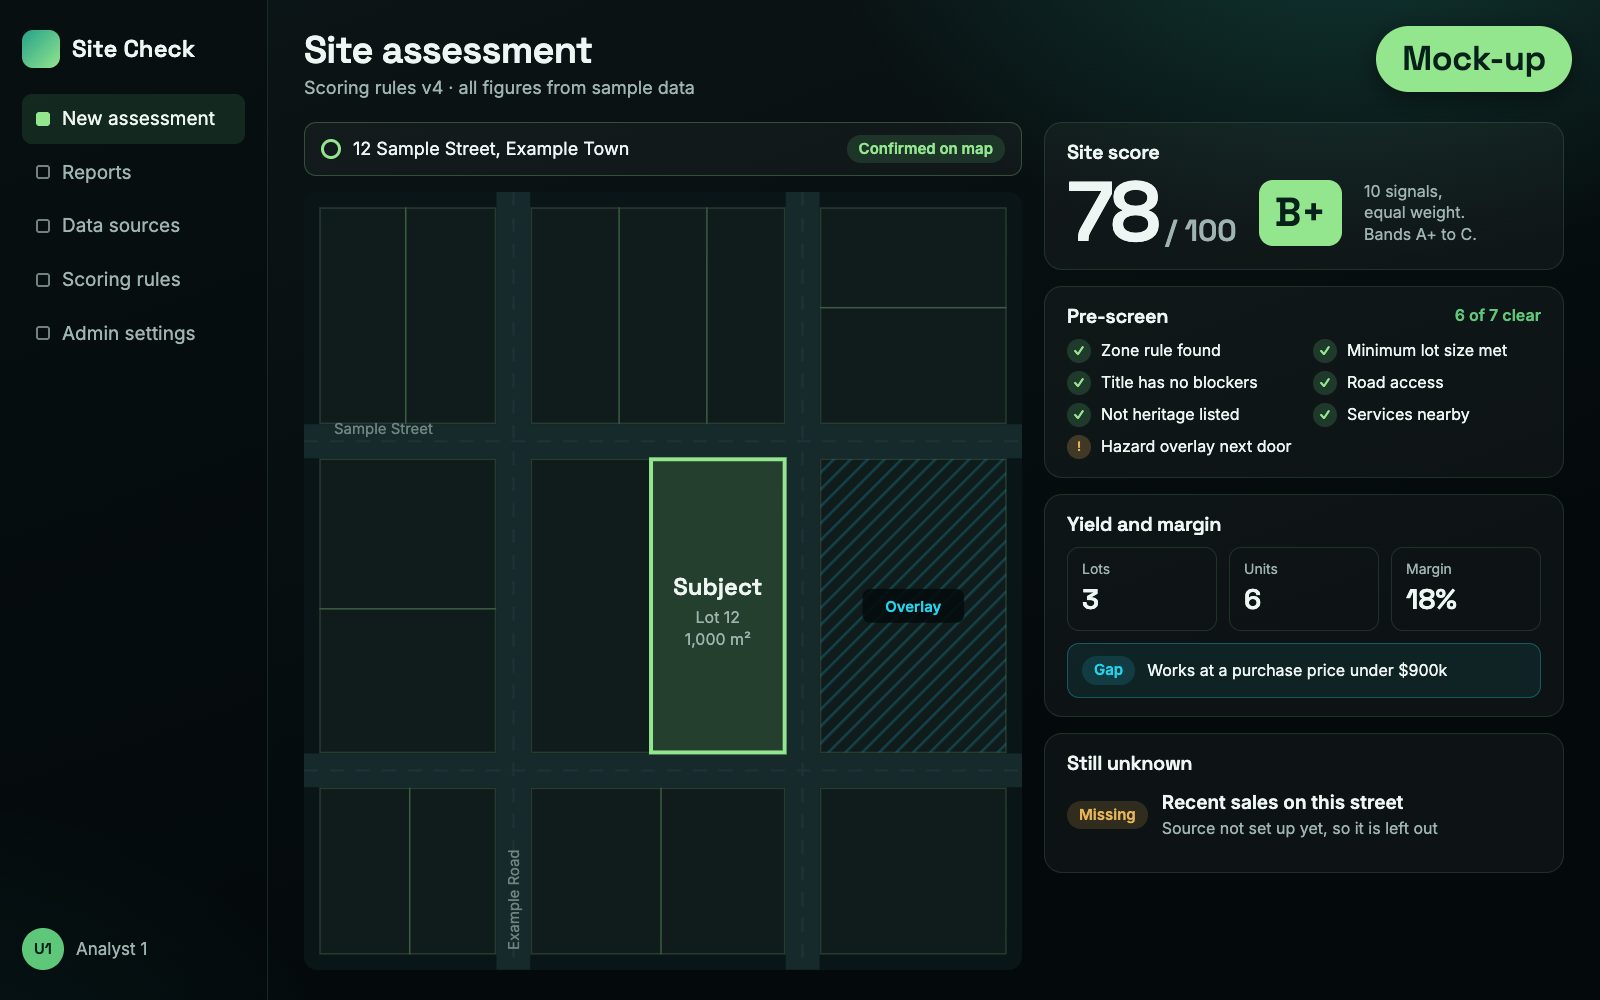This screenshot has width=1600, height=1000.
Task: Click the Overlay label on the map
Action: (x=913, y=607)
